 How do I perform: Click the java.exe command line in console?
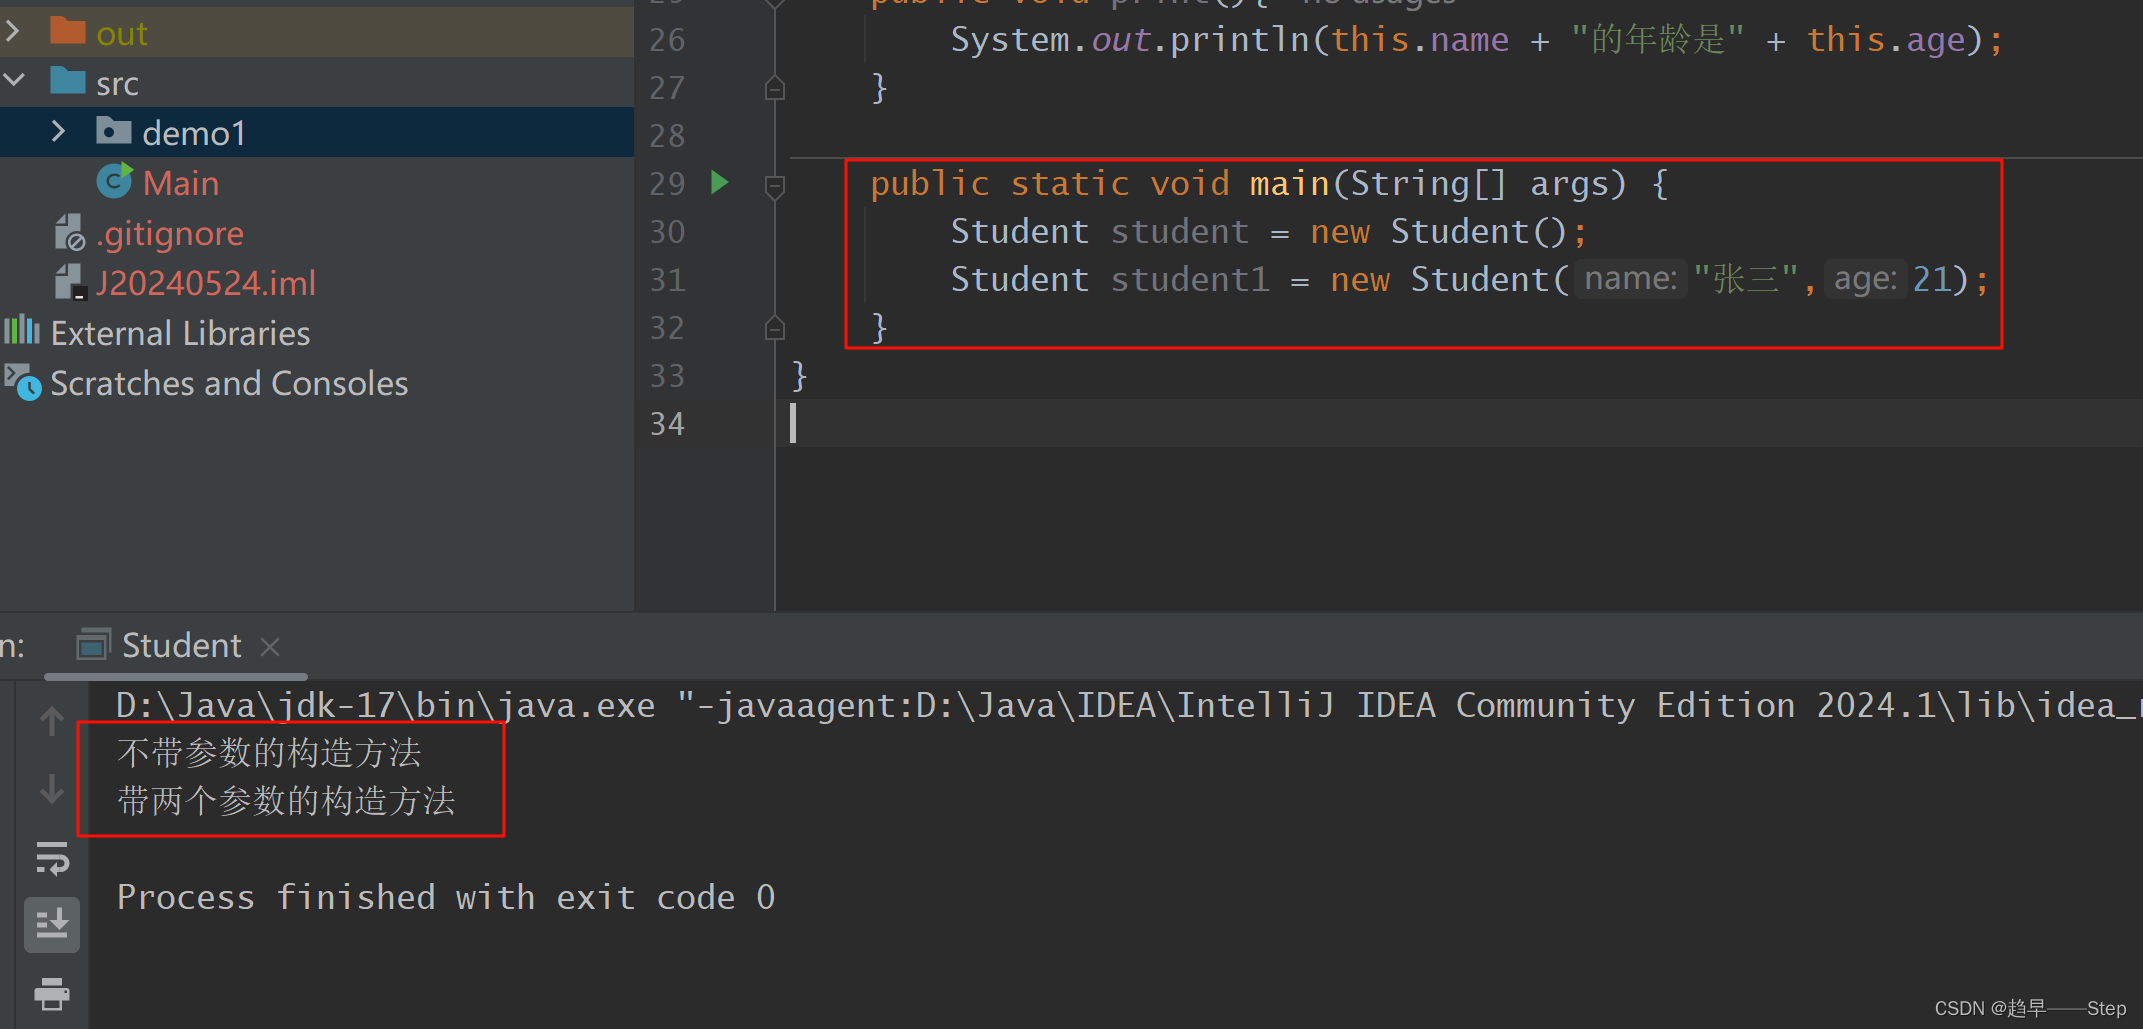(1130, 706)
